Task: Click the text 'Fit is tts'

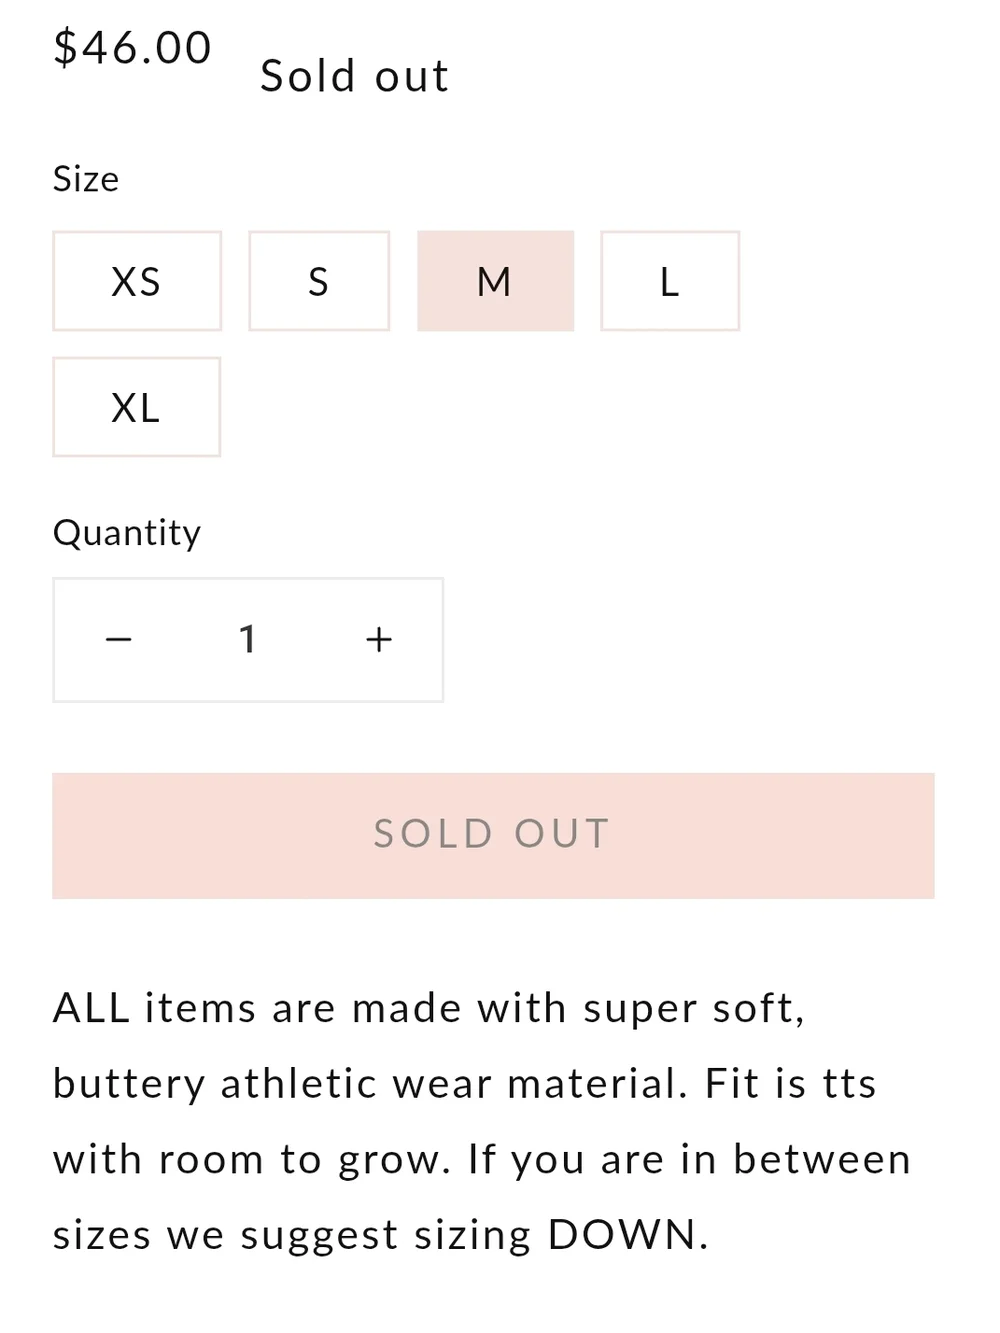Action: [791, 1084]
